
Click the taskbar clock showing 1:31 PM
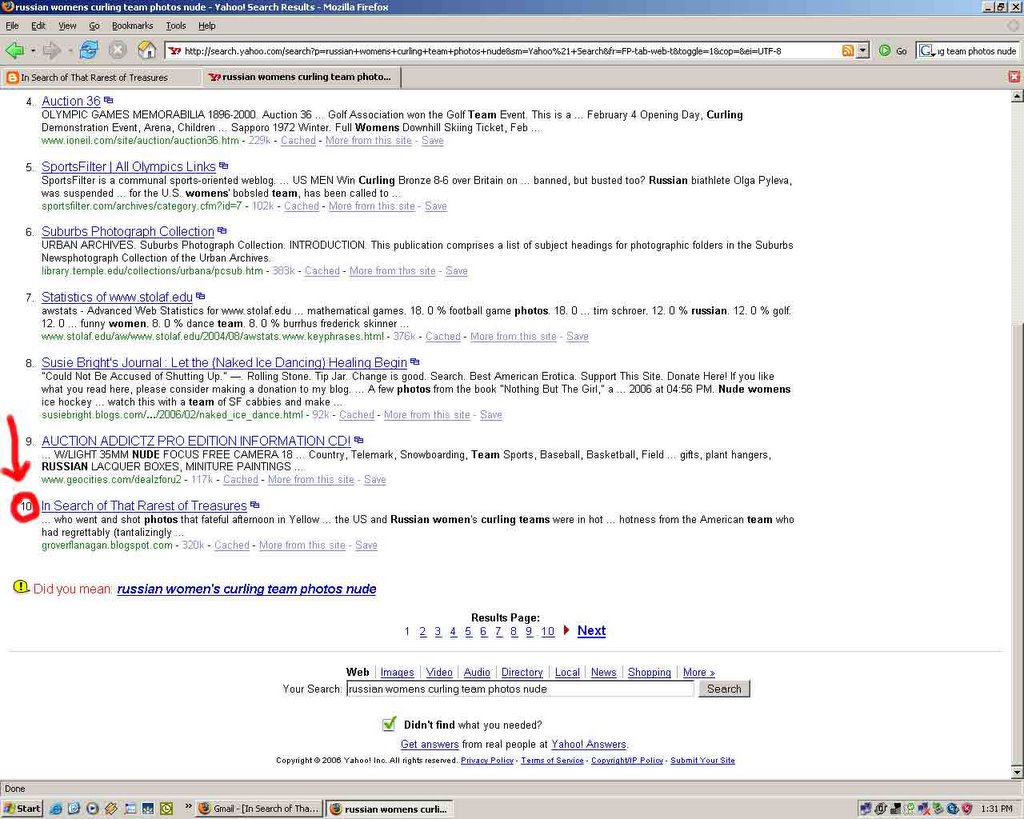997,809
